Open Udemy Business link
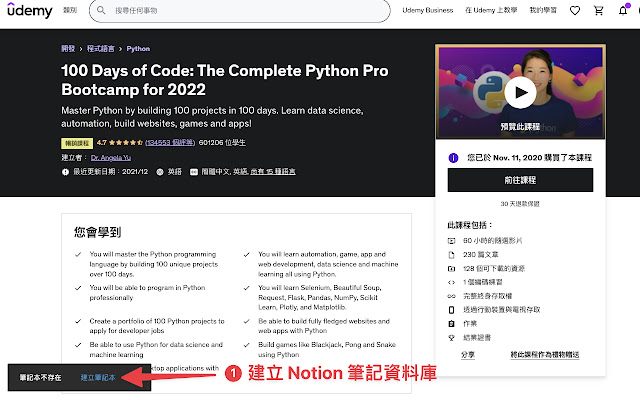Screen dimensions: 640x400 click(x=428, y=10)
